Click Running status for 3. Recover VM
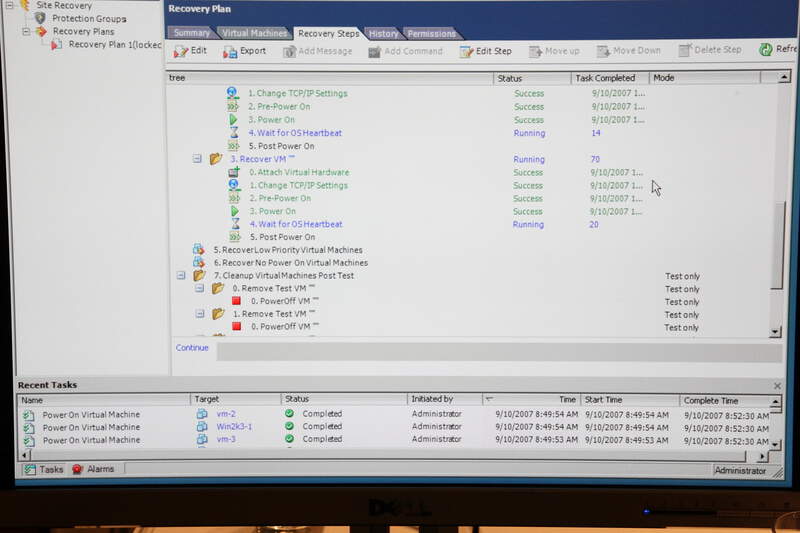The height and width of the screenshot is (533, 800). click(529, 159)
